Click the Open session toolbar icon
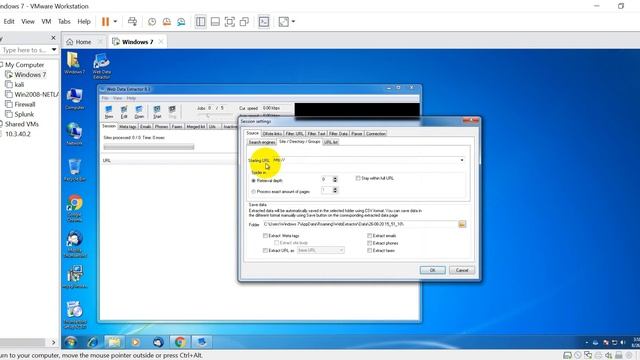This screenshot has height=360, width=640. click(139, 111)
